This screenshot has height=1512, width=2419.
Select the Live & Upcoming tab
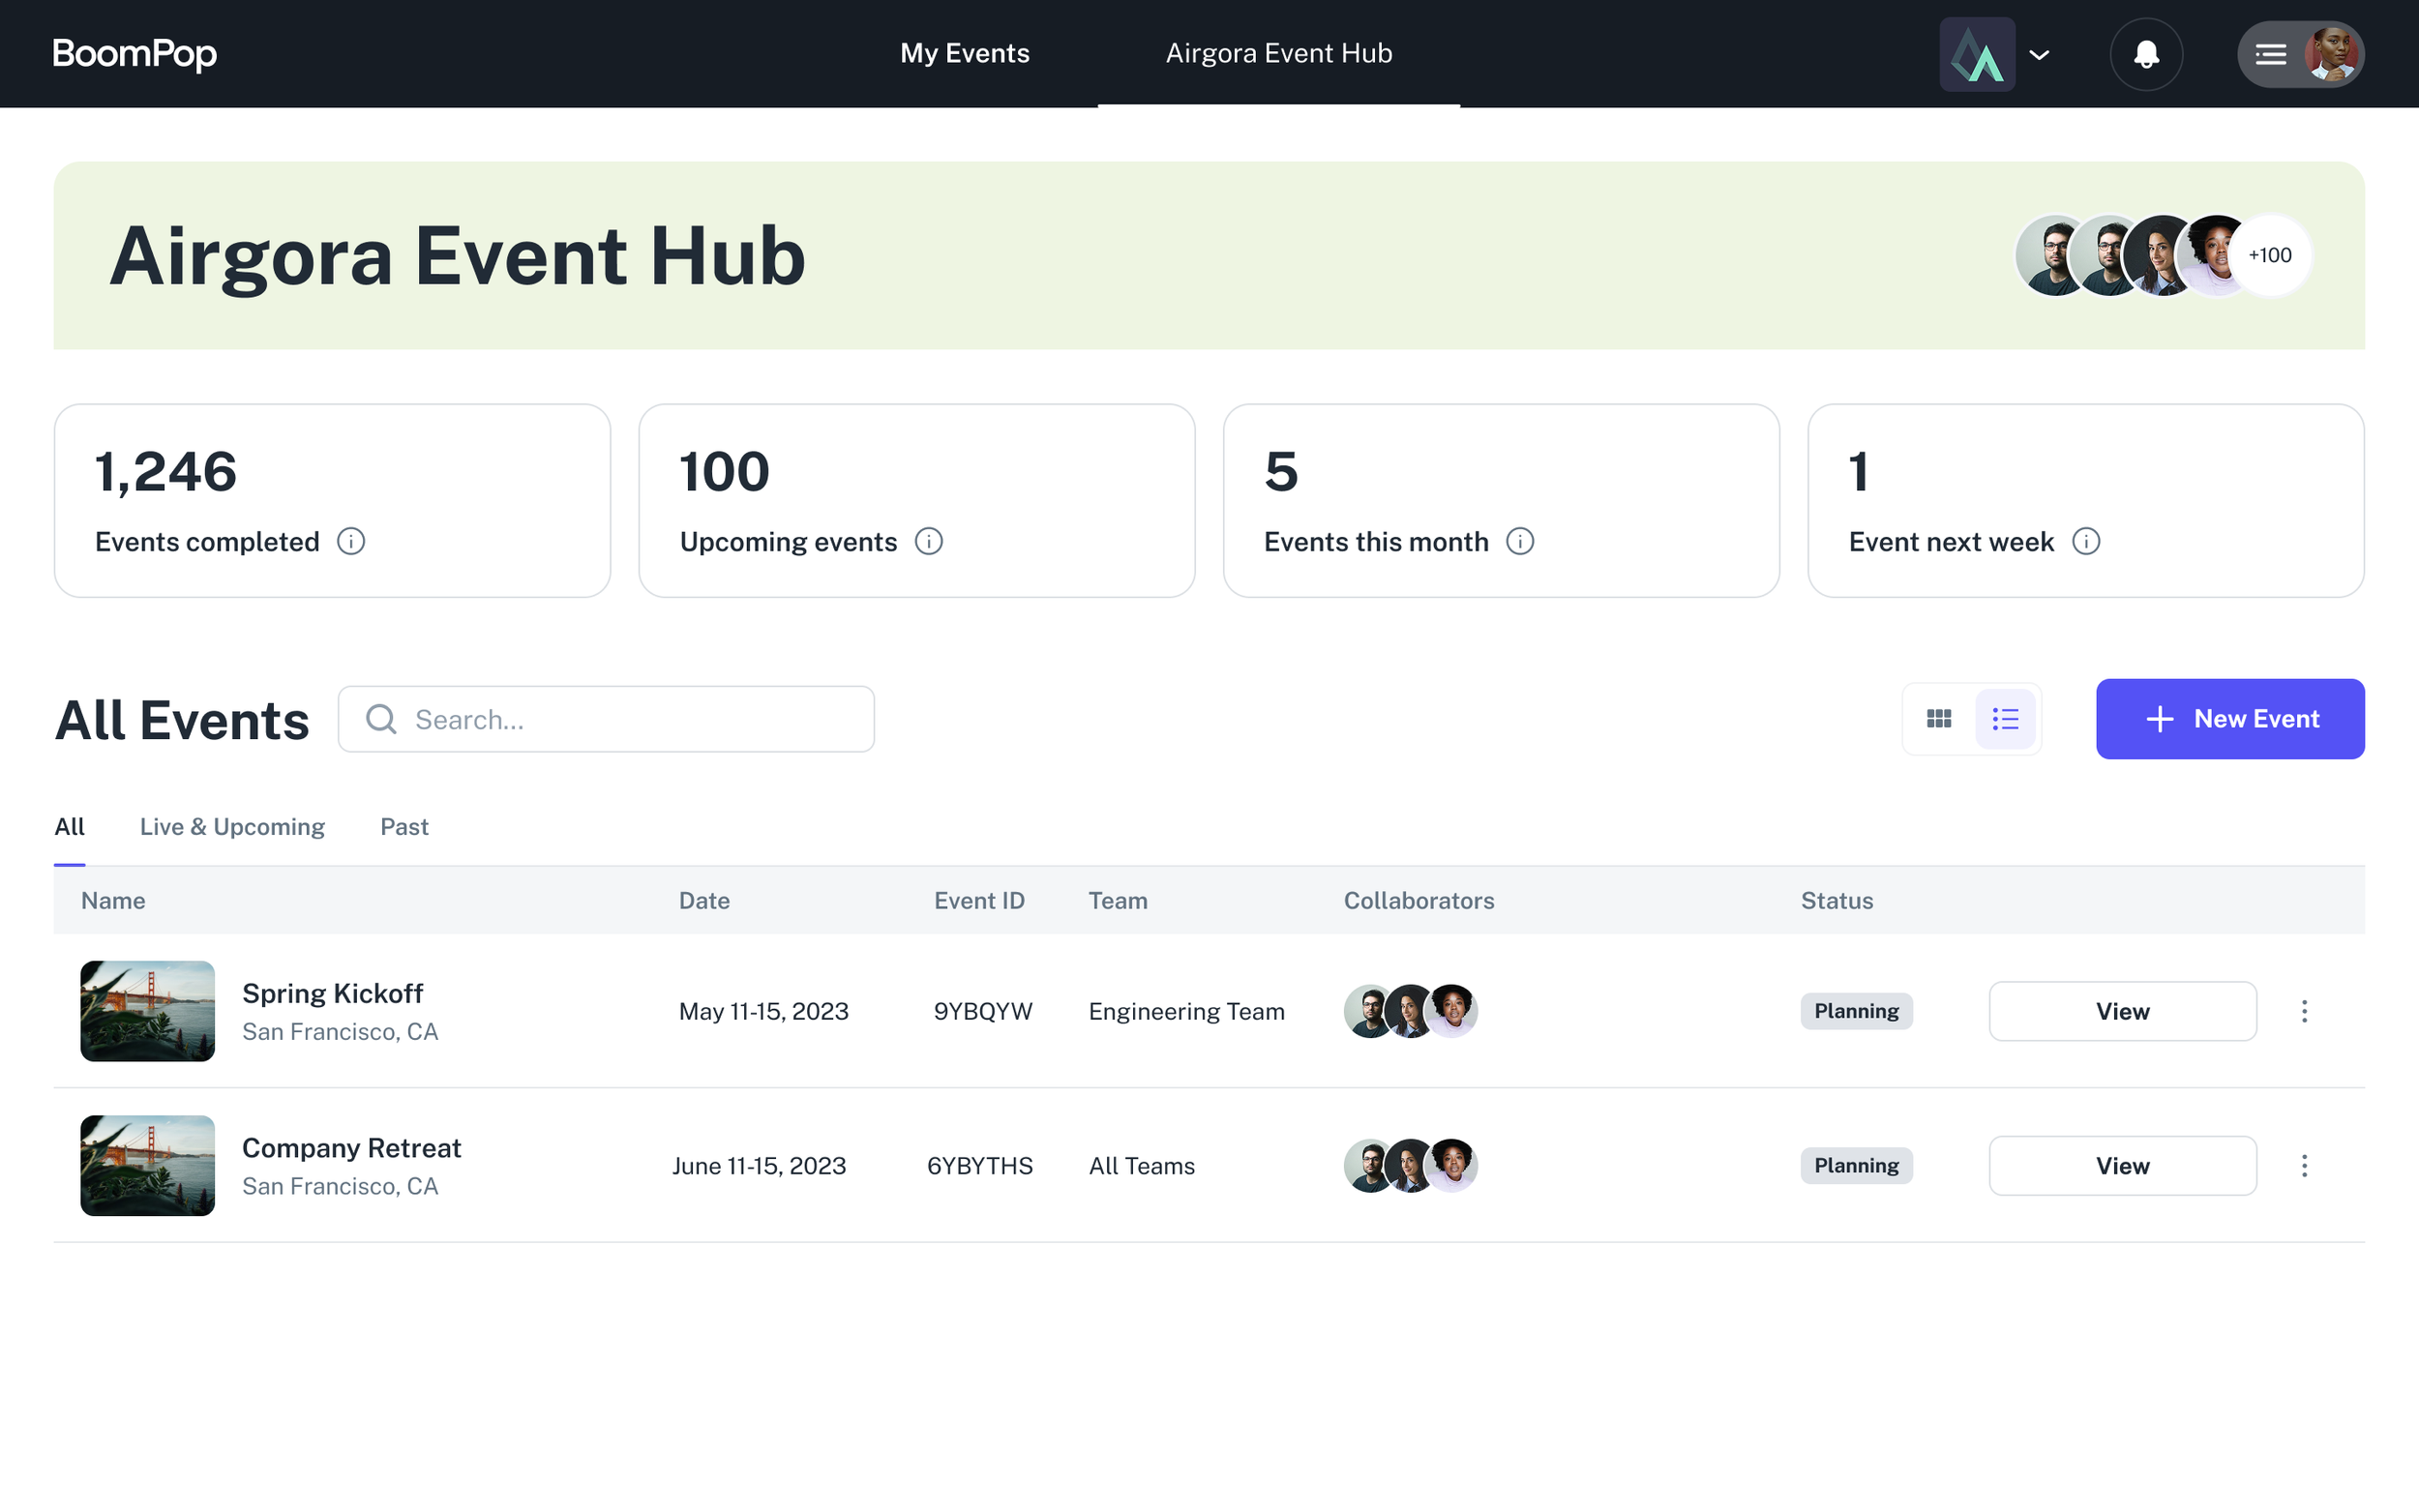[x=232, y=827]
